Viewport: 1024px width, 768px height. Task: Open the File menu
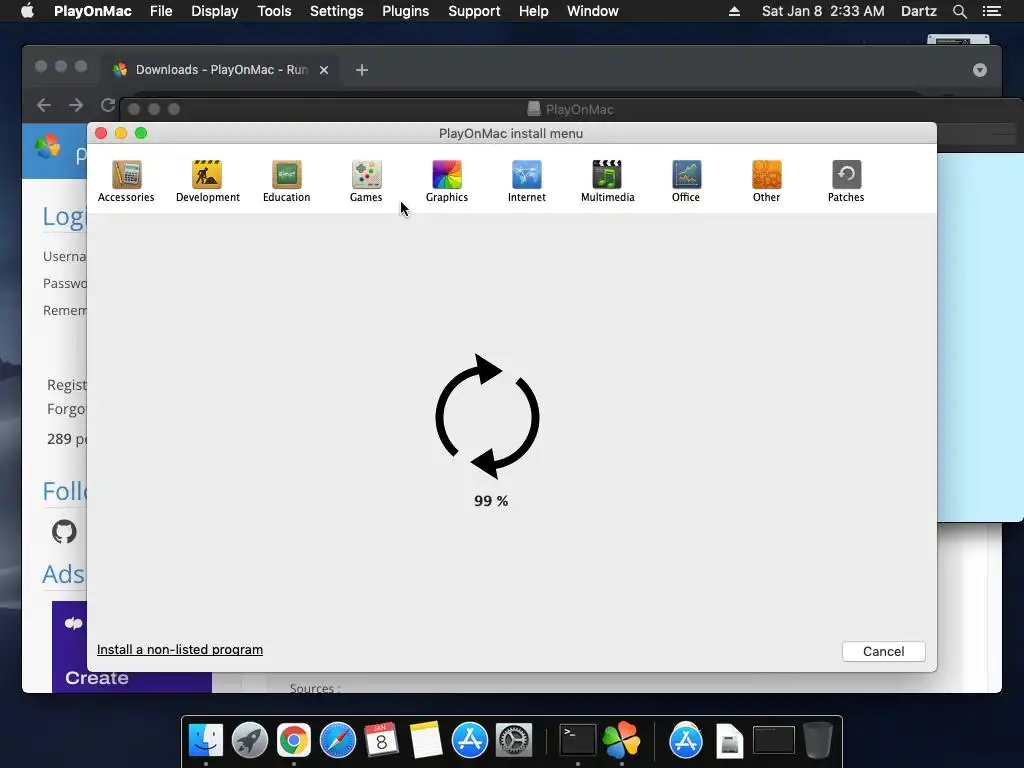click(161, 11)
